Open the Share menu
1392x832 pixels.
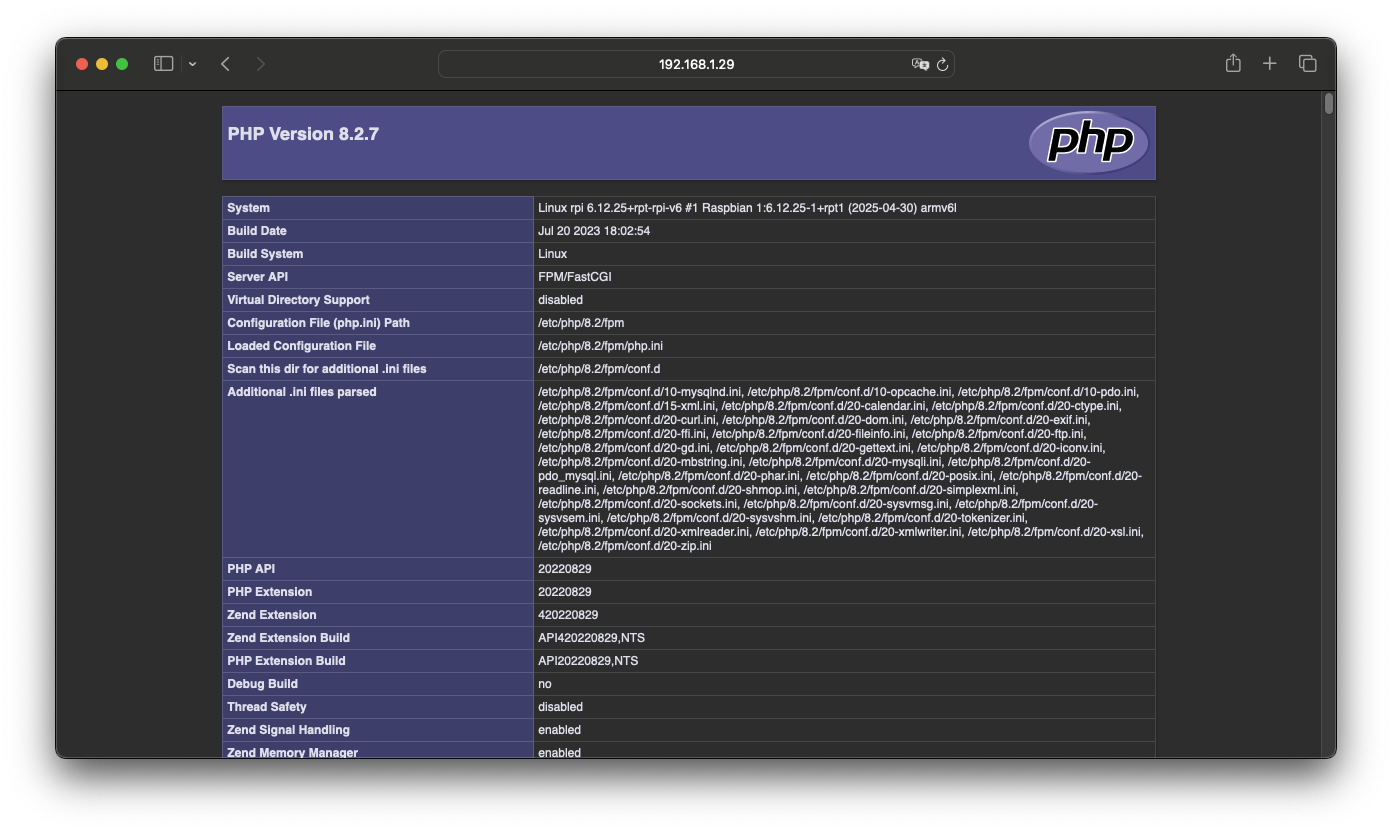coord(1233,64)
